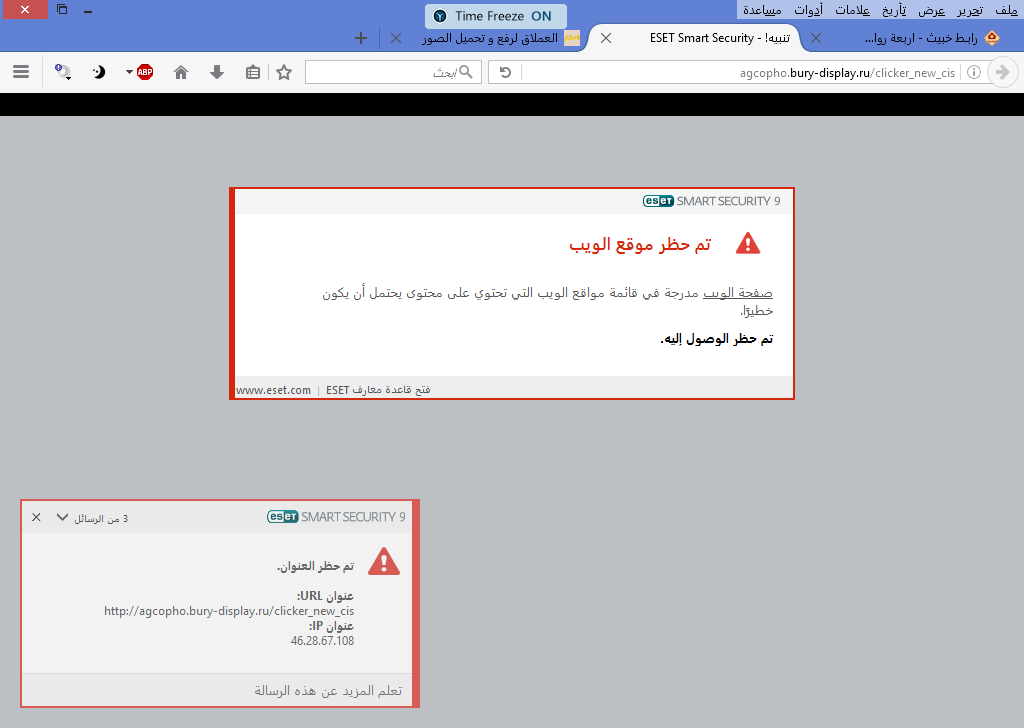The image size is (1024, 728).
Task: Open the ملف menu
Action: tap(1006, 10)
